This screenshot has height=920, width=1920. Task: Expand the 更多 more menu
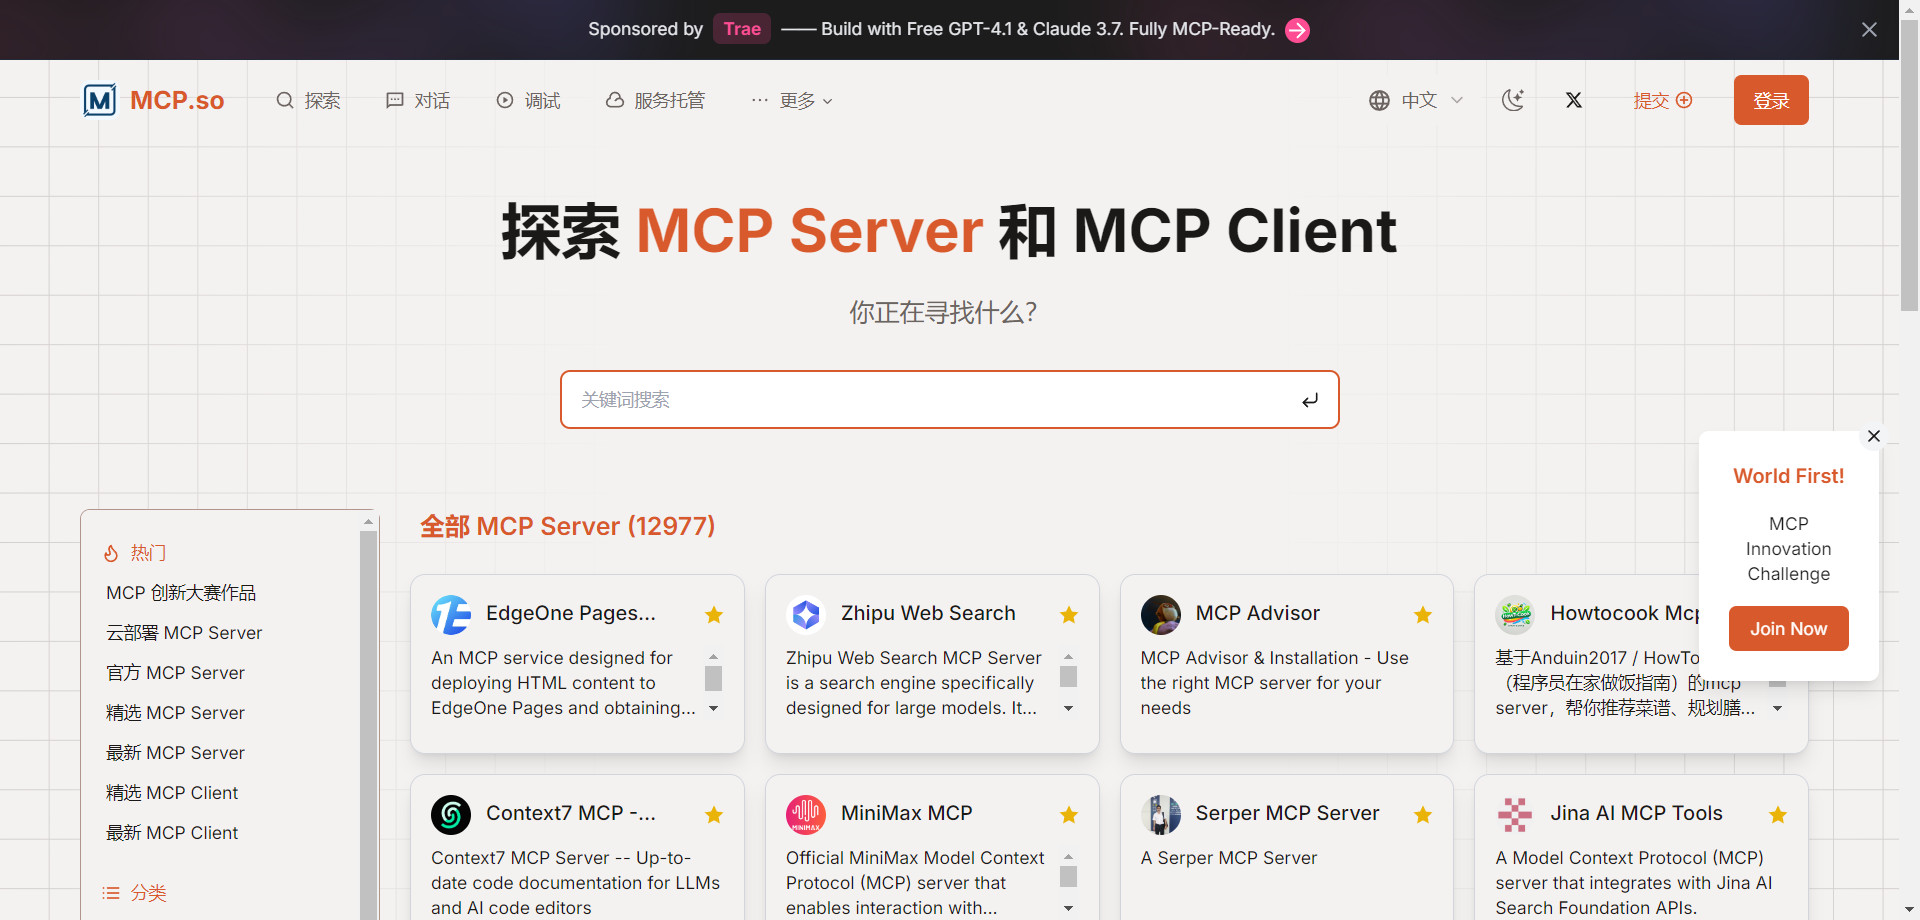[792, 100]
